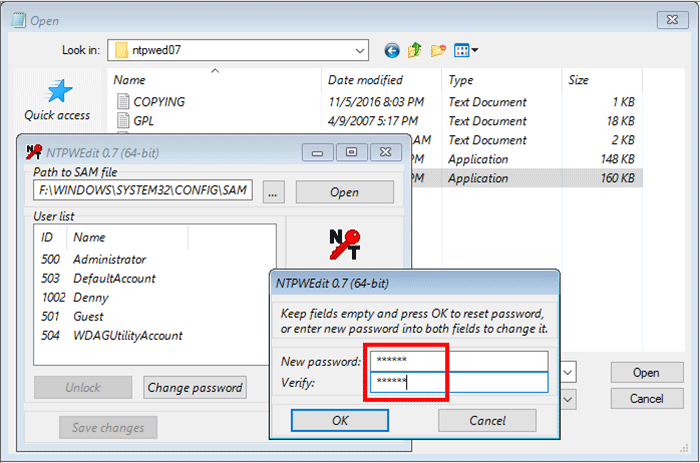
Task: Expand the file name combo box arrow
Action: point(568,372)
